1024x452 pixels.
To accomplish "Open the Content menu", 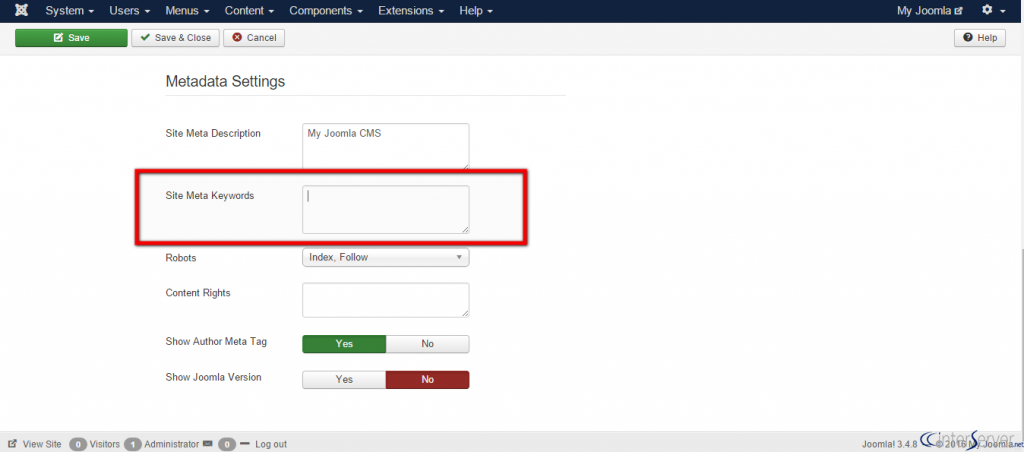I will (x=249, y=11).
